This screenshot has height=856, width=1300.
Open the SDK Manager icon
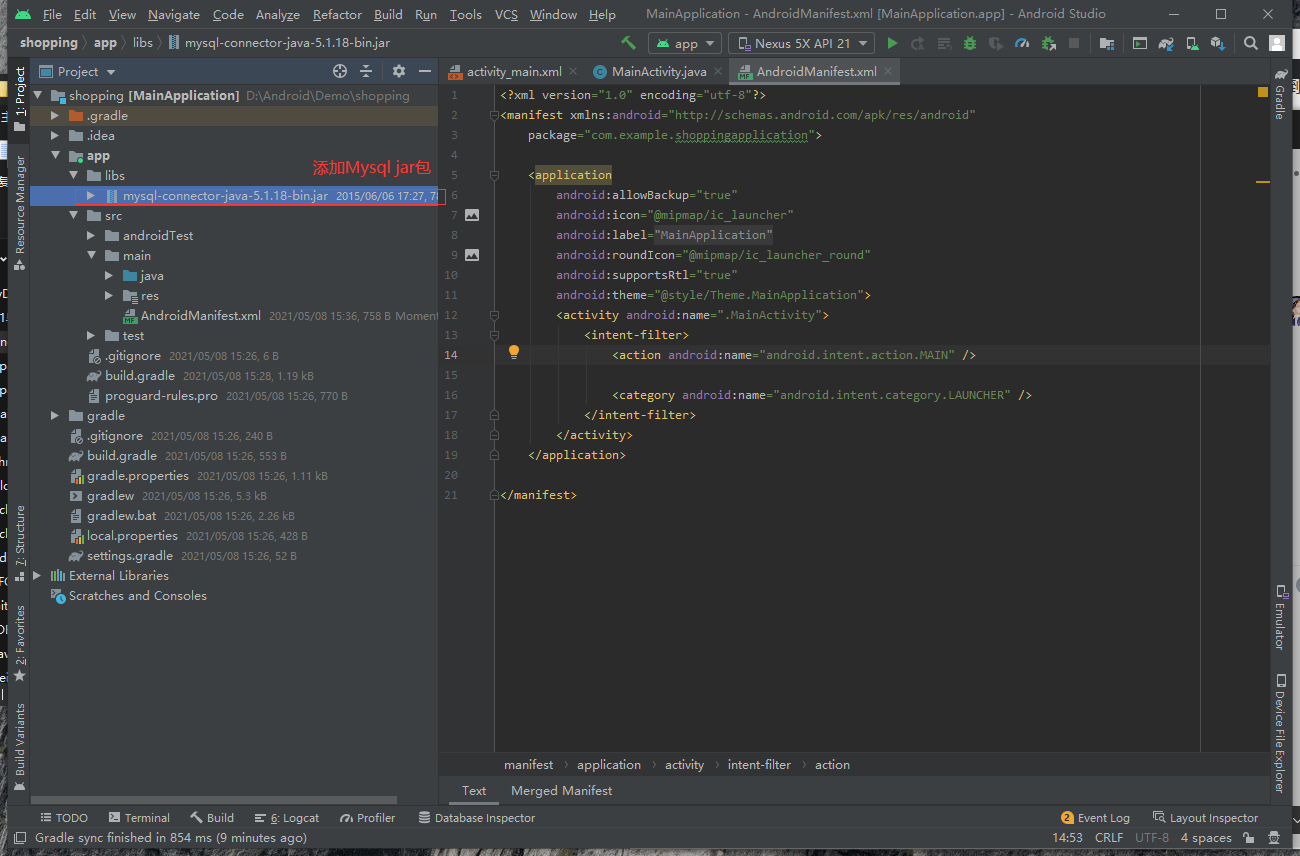point(1217,43)
